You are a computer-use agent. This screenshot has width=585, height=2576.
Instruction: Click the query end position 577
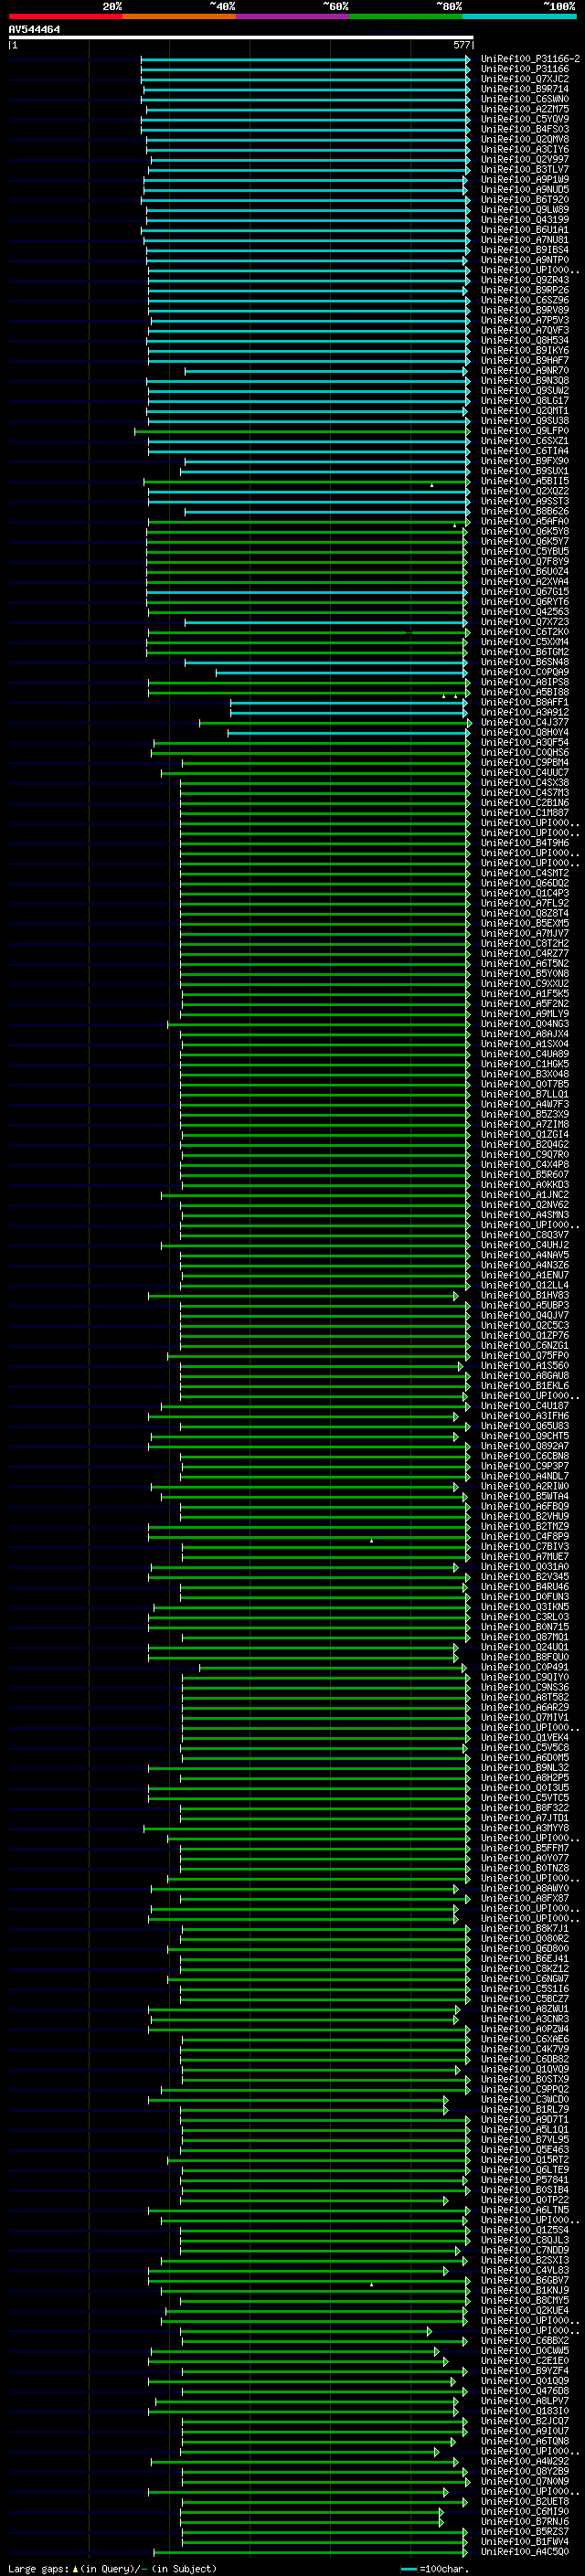click(x=461, y=45)
